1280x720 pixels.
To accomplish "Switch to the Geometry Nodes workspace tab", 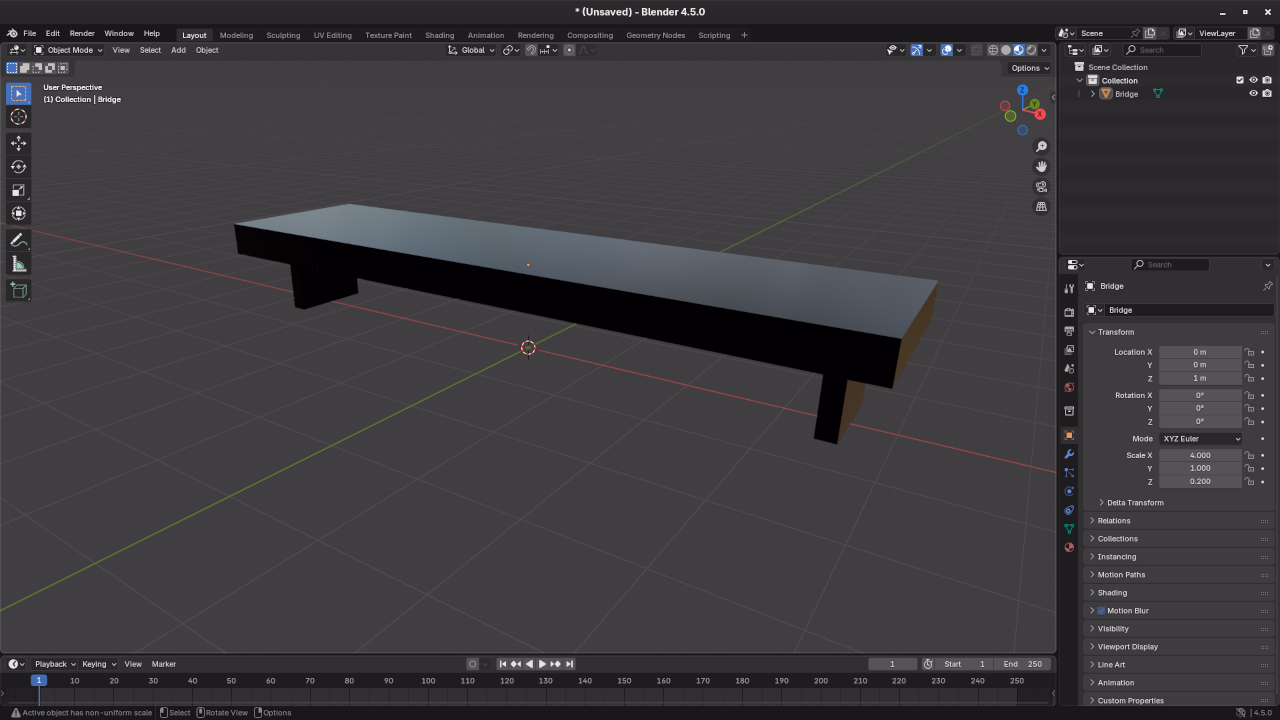I will pos(656,35).
